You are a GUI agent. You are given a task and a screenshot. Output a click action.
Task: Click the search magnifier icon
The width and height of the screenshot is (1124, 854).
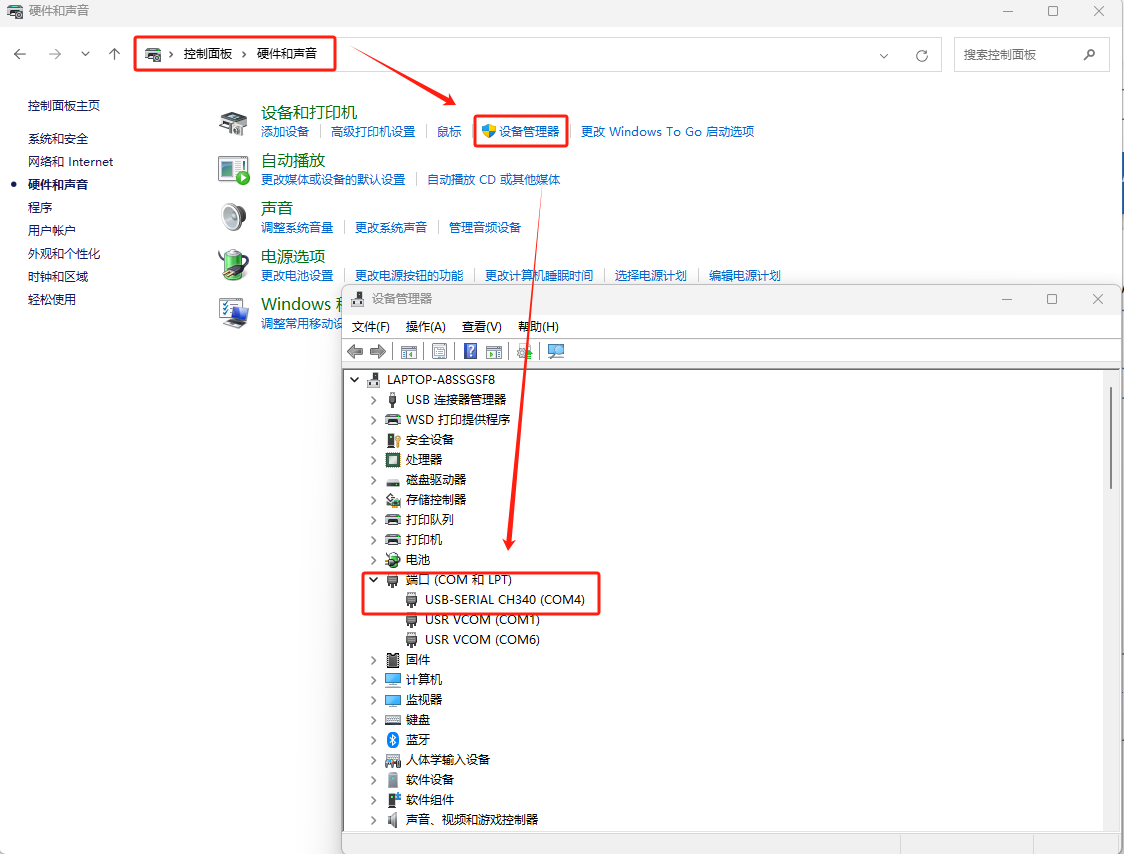pyautogui.click(x=1090, y=54)
